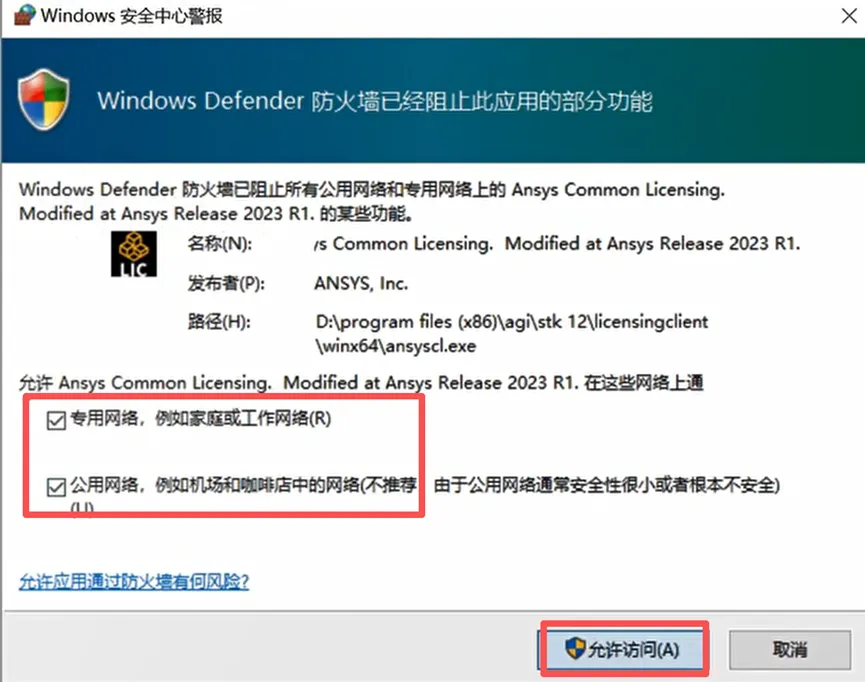Click the banner heading Windows Defender 防火墙已经阻止此应用的部分功能
This screenshot has height=682, width=865.
(375, 101)
